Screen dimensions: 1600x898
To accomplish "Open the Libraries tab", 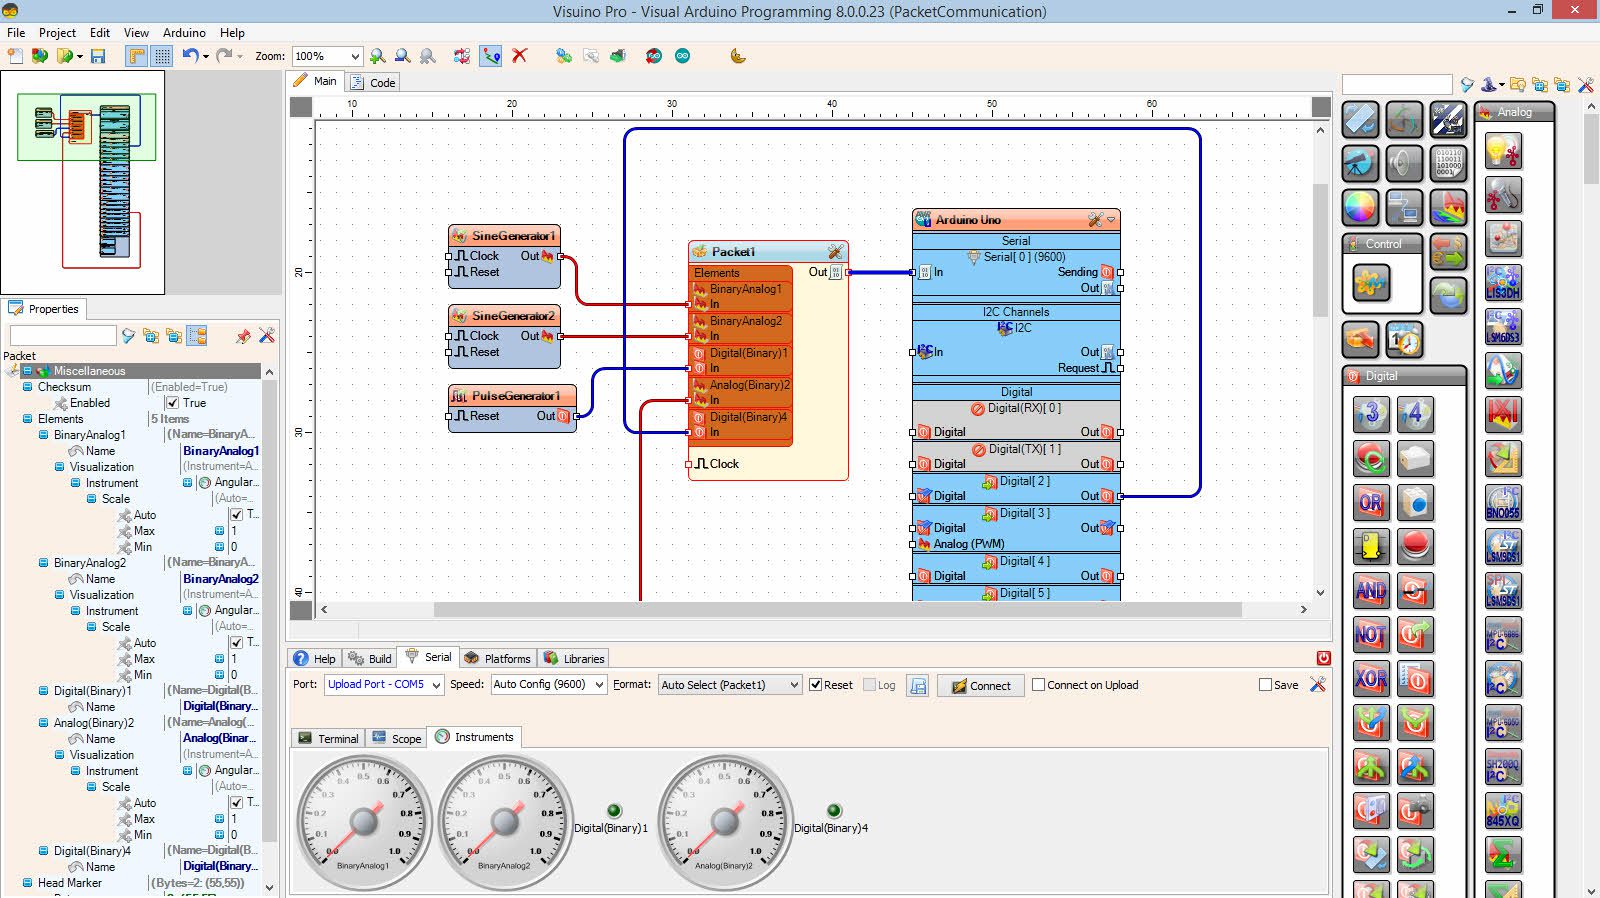I will pyautogui.click(x=574, y=658).
